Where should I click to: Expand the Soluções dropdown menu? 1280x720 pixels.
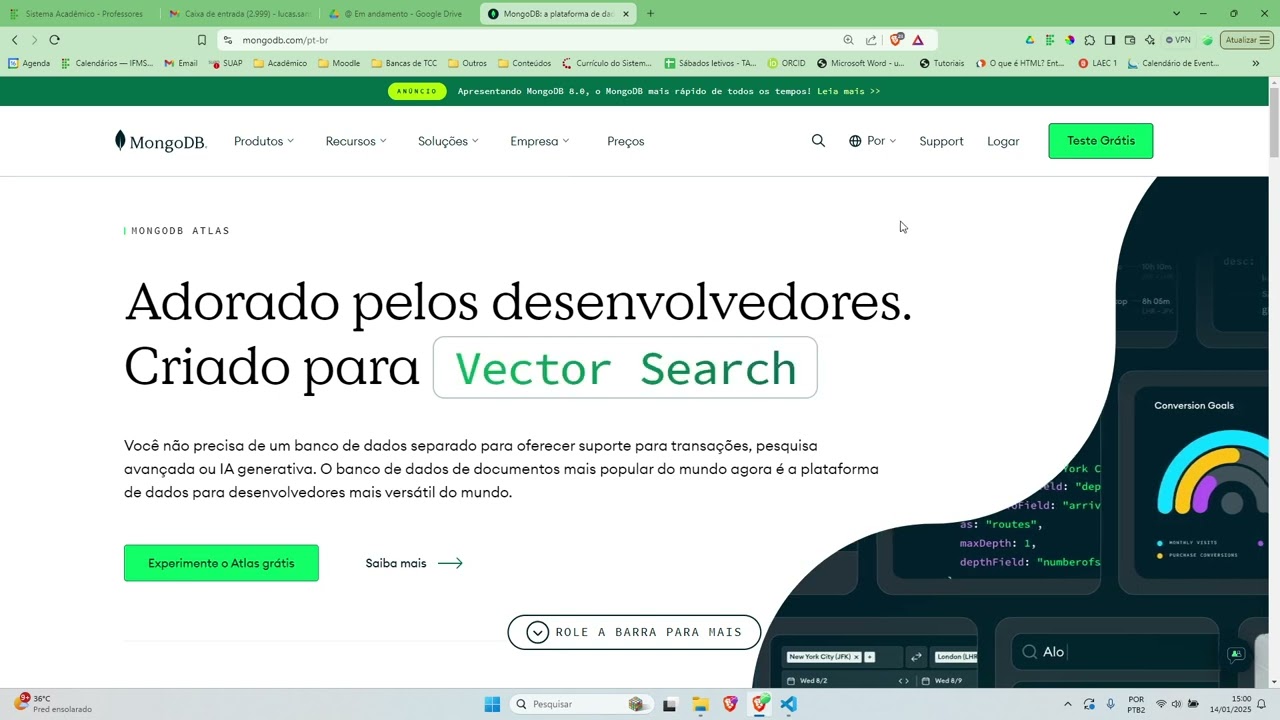pos(448,141)
